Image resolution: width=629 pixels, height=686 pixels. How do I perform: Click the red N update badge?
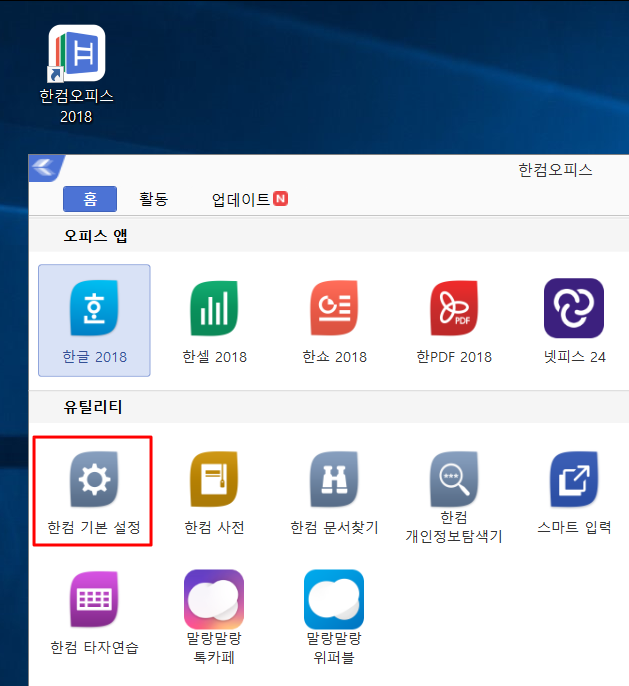[281, 199]
